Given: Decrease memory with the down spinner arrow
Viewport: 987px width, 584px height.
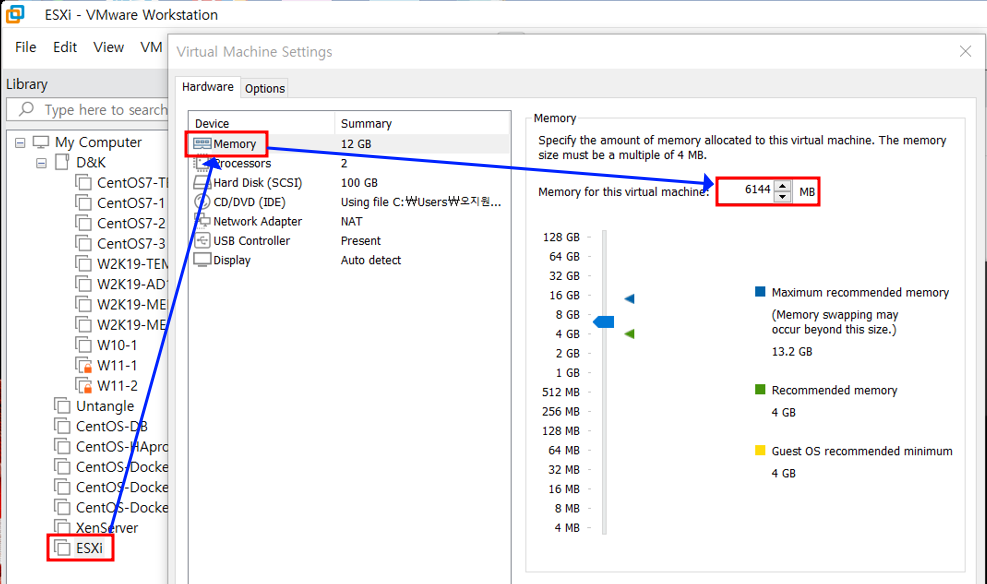Looking at the screenshot, I should pyautogui.click(x=782, y=196).
